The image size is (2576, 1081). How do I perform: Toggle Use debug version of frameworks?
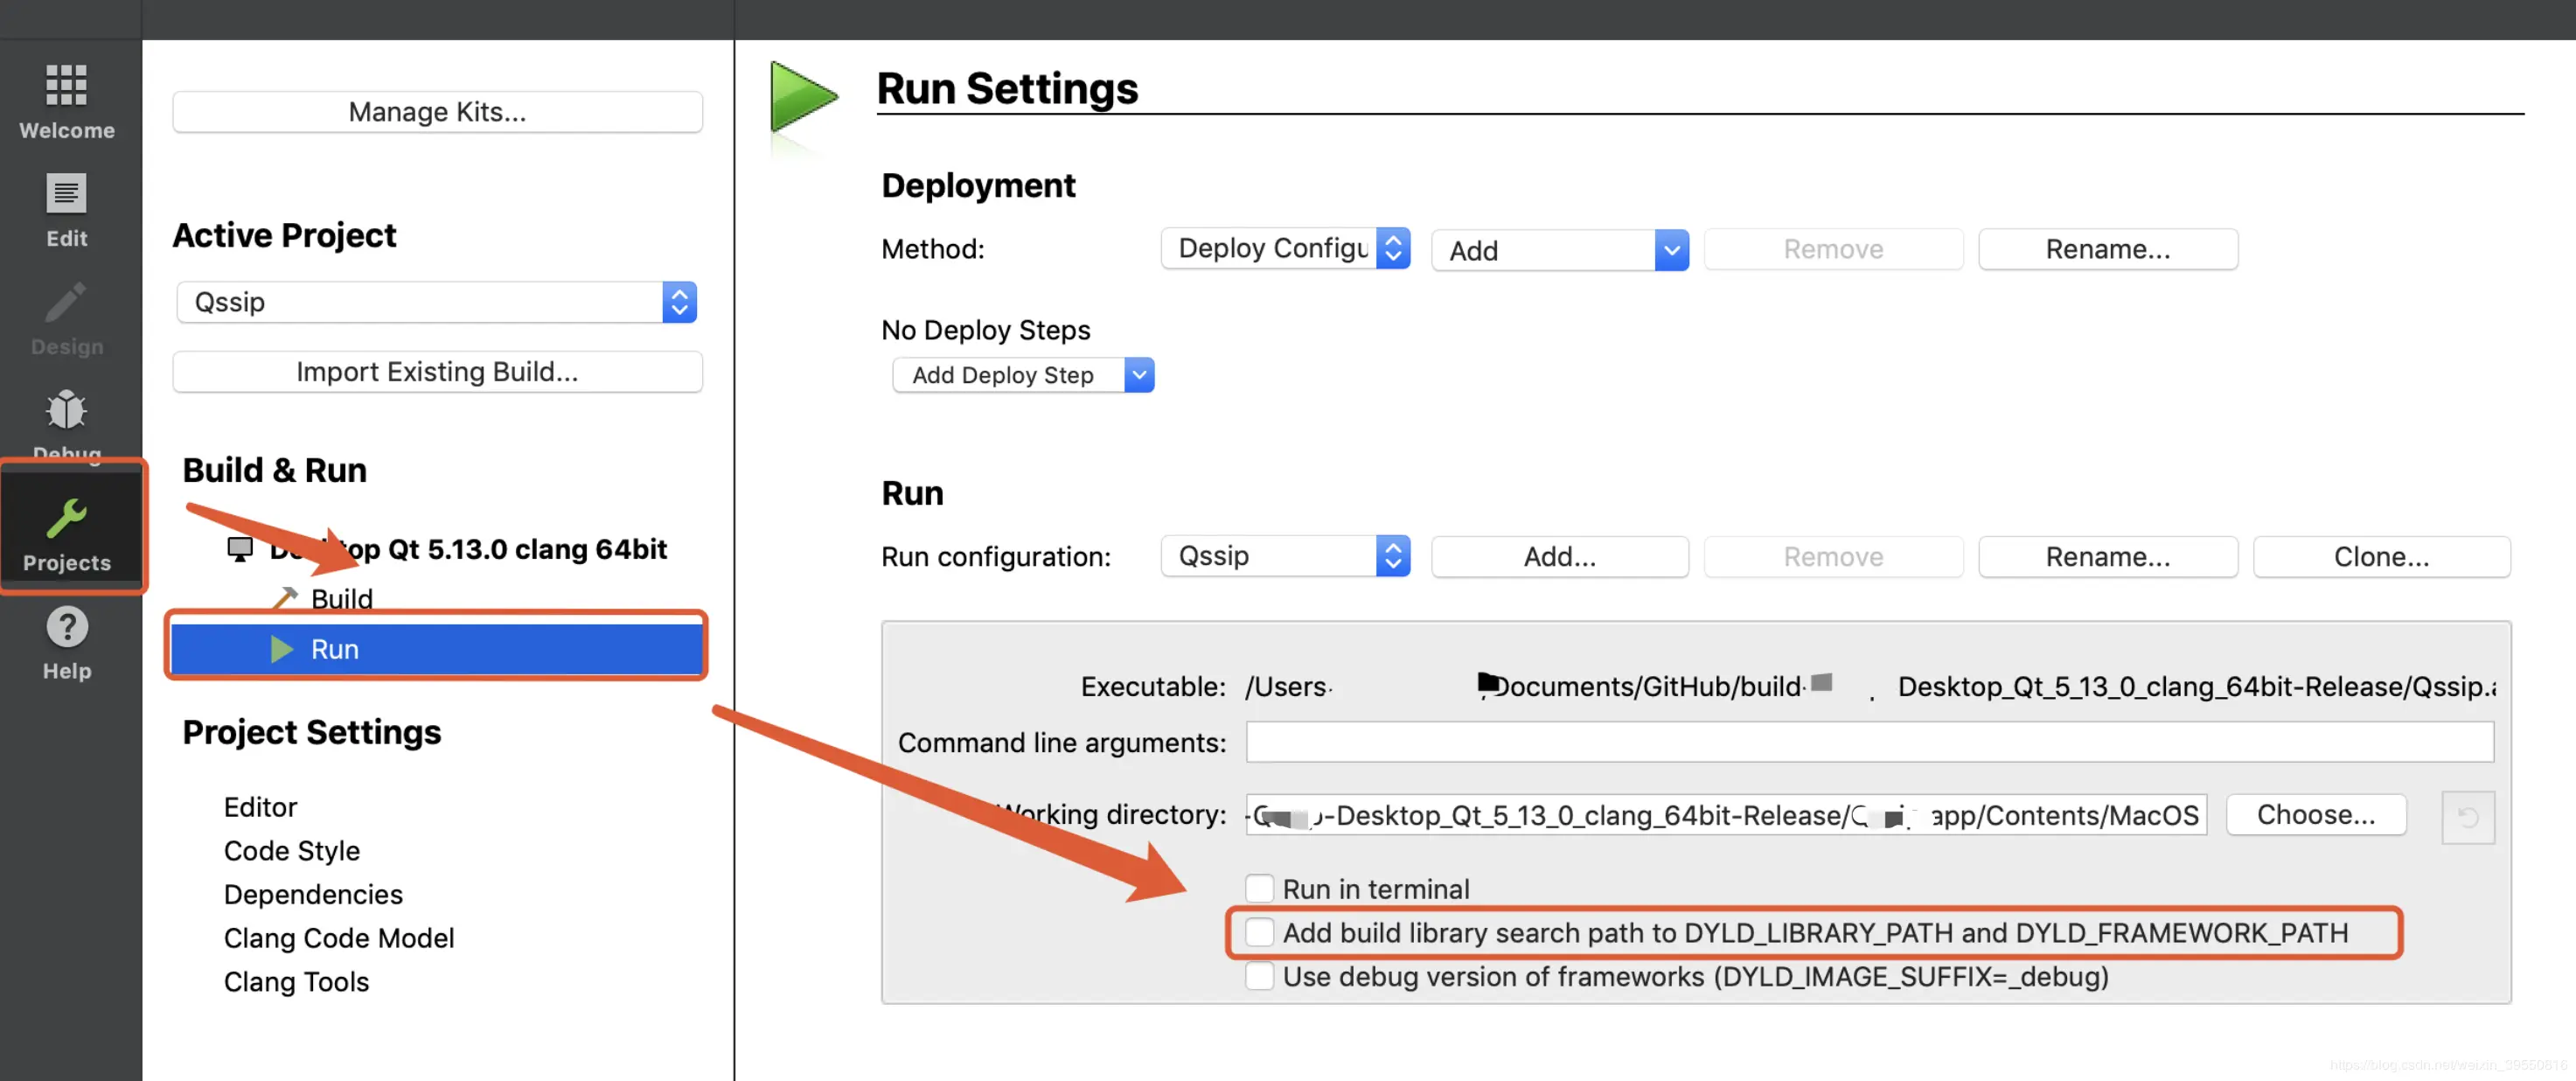click(1259, 976)
